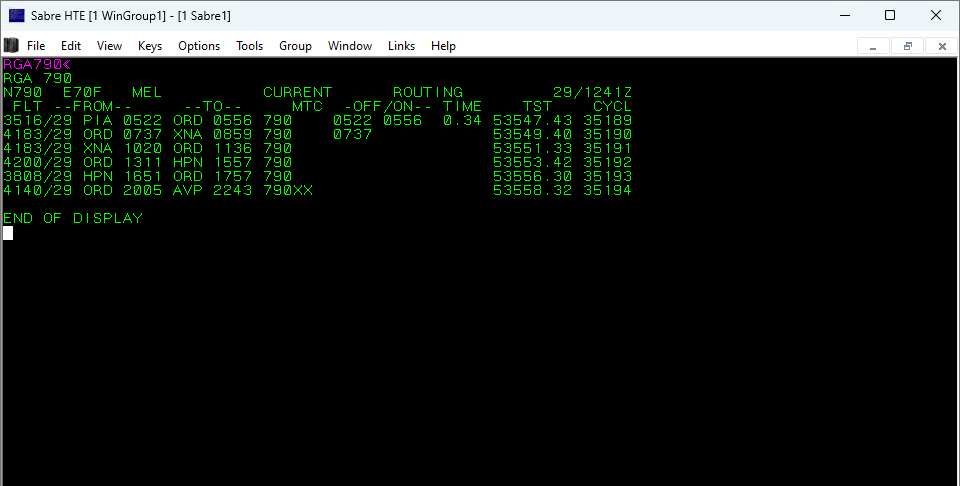Open the Edit menu
Screen dimensions: 960x486
(x=71, y=46)
